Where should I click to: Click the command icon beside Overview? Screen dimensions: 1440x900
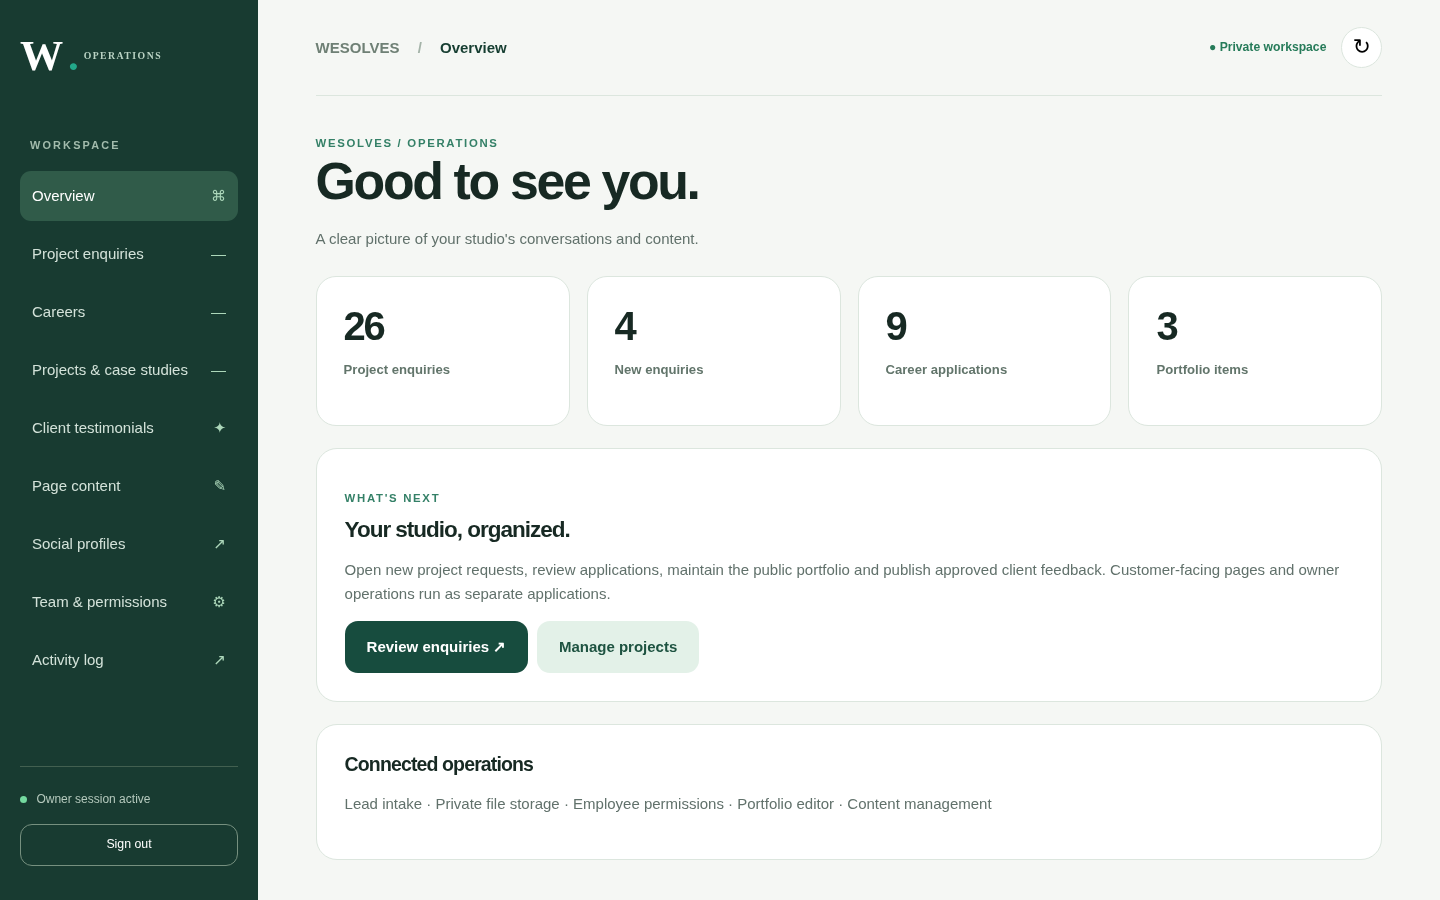pyautogui.click(x=218, y=196)
